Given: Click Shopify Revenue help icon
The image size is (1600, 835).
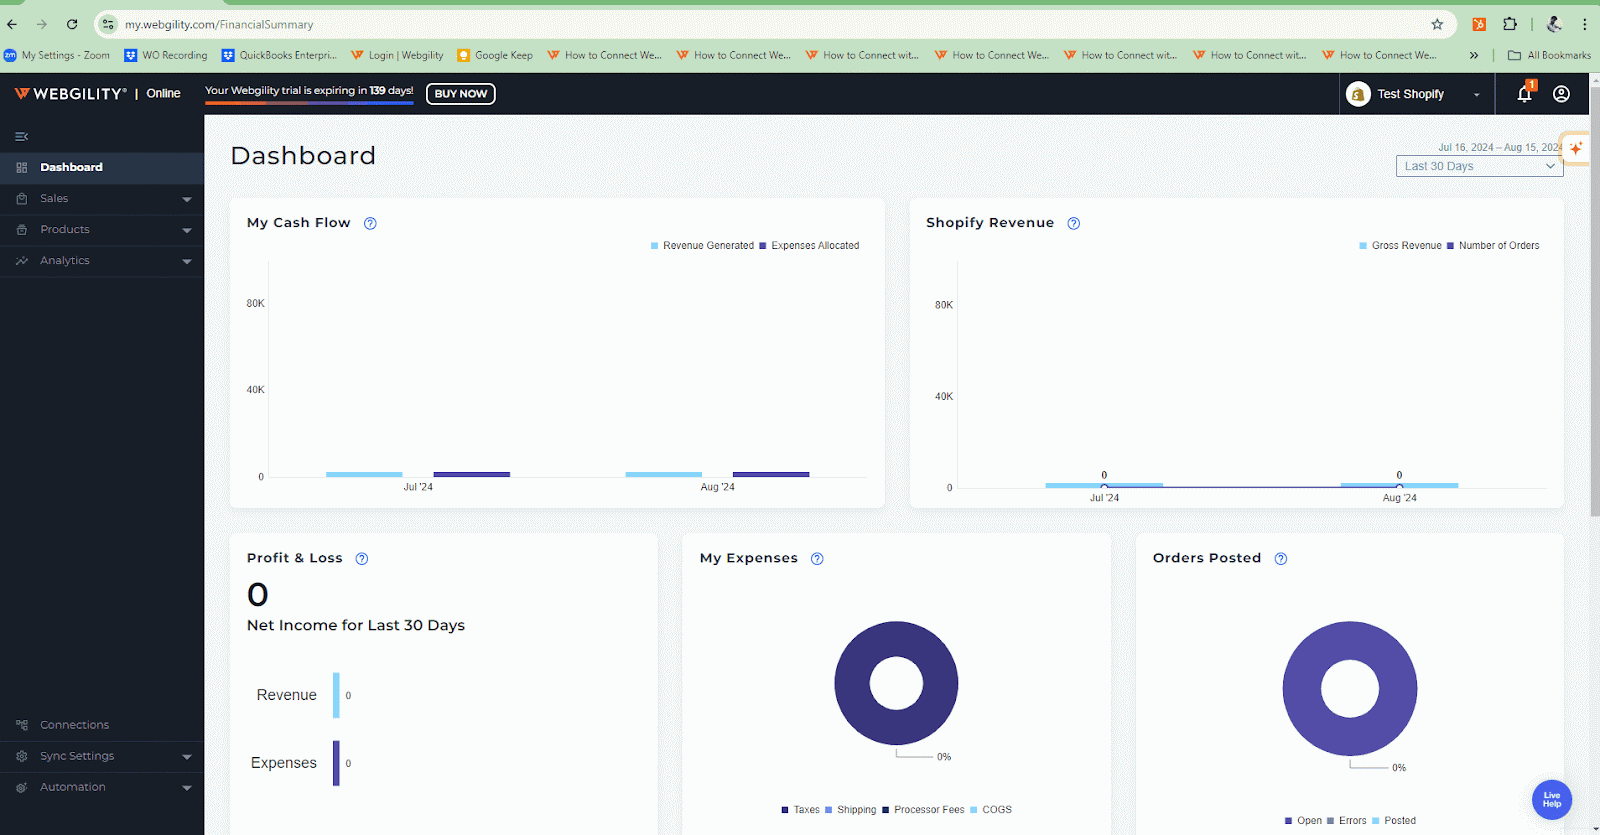Looking at the screenshot, I should pyautogui.click(x=1073, y=223).
